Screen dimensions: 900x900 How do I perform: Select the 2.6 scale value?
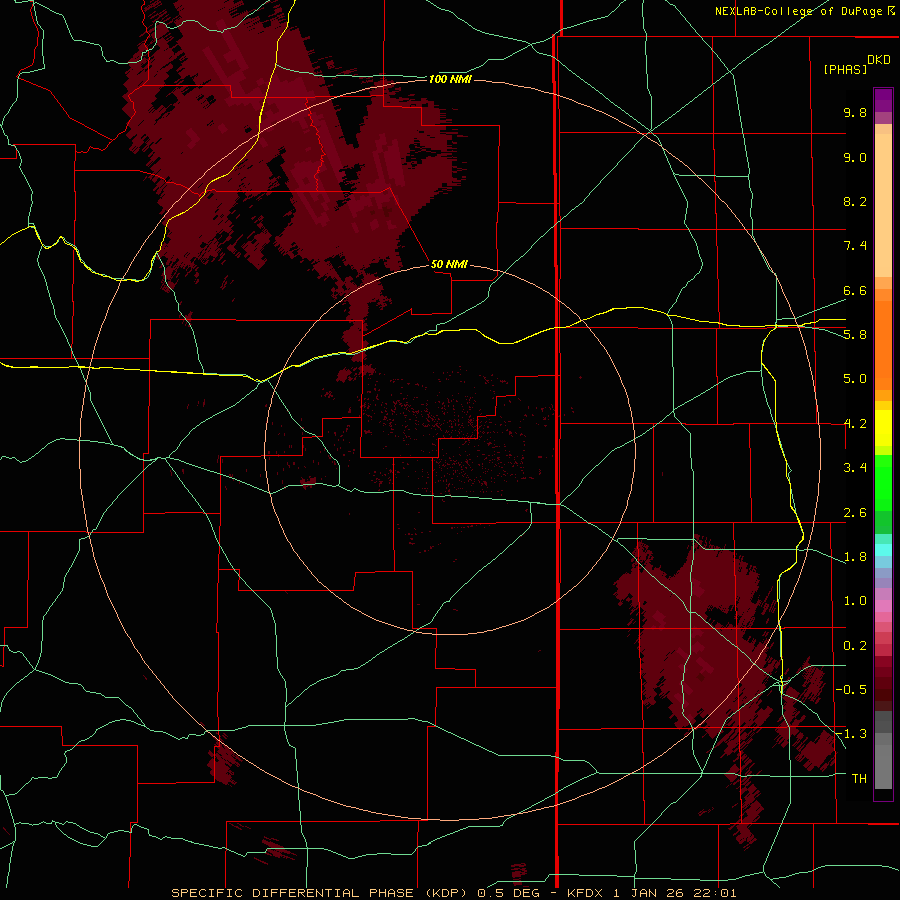coord(855,513)
